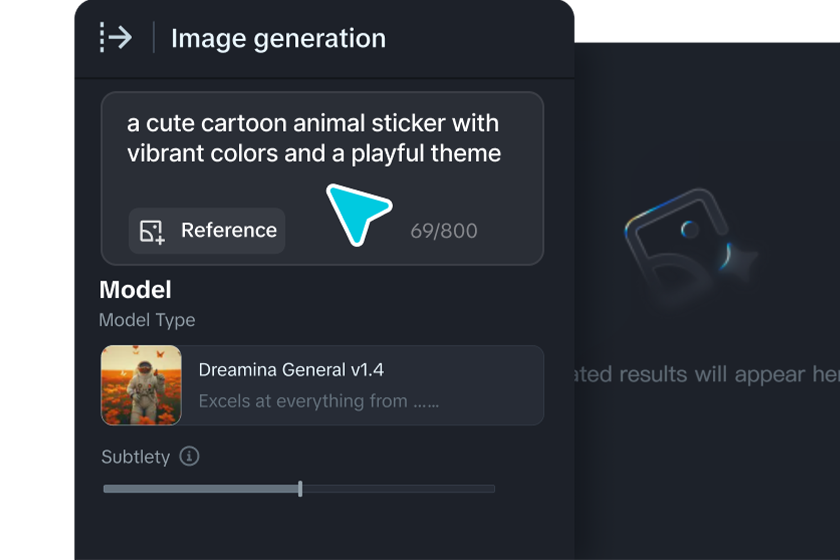The image size is (840, 560).
Task: Collapse the Image generation side panel
Action: pos(116,38)
